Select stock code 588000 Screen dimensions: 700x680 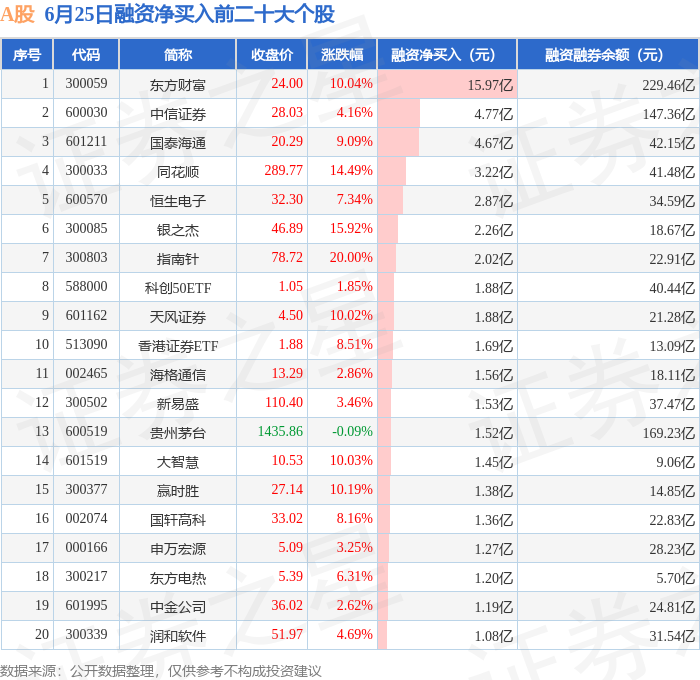(x=86, y=287)
